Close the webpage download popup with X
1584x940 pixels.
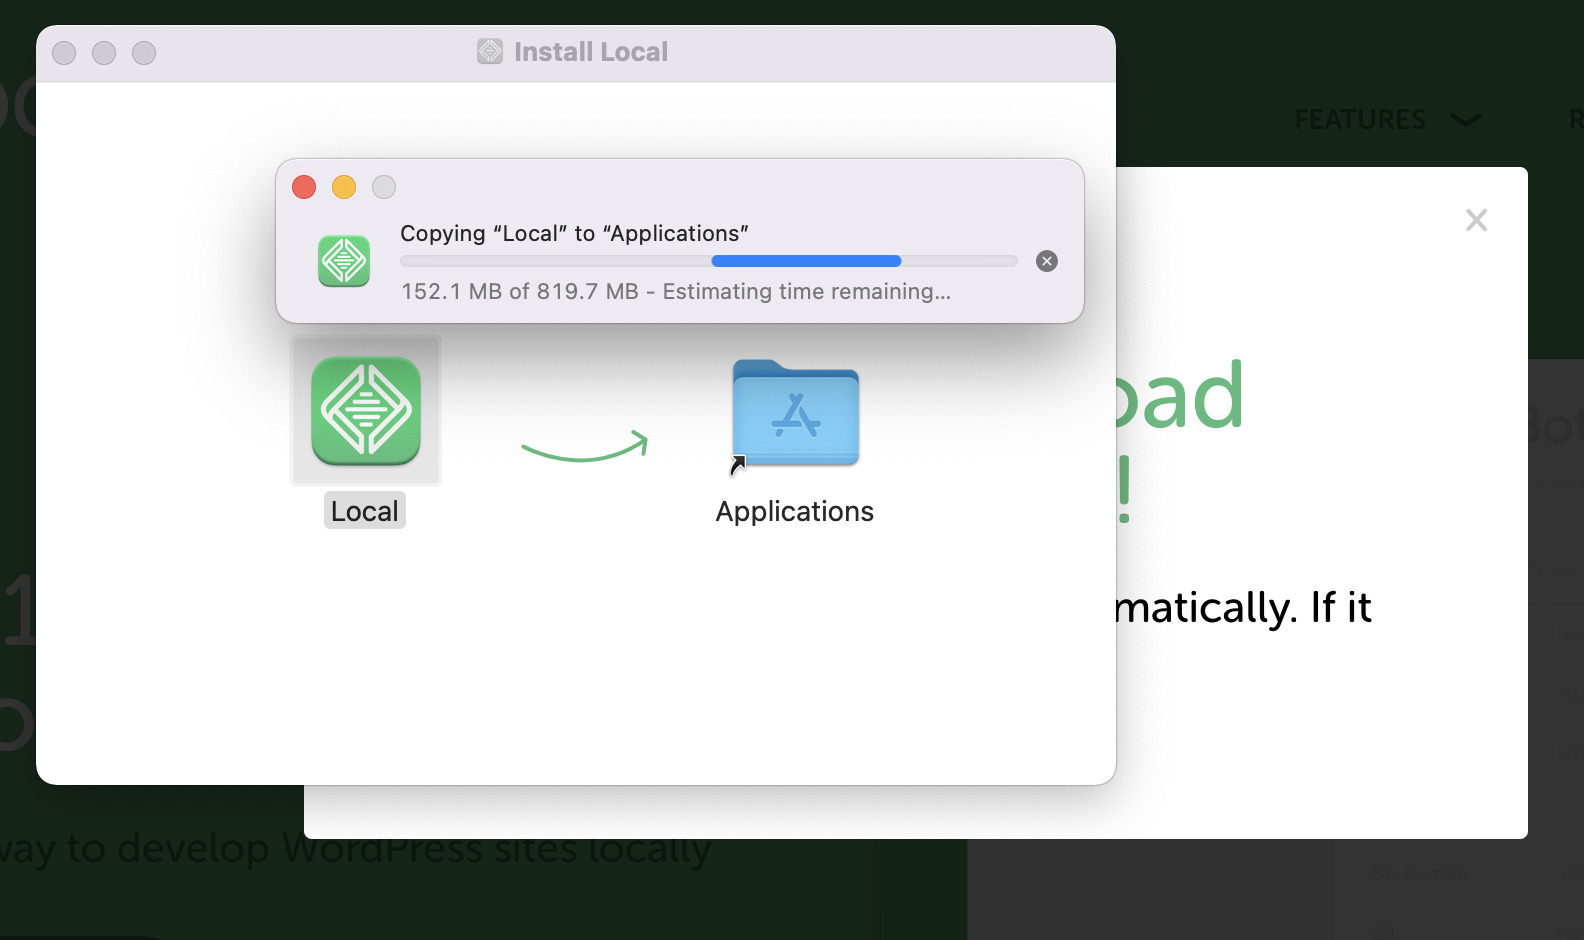1476,220
